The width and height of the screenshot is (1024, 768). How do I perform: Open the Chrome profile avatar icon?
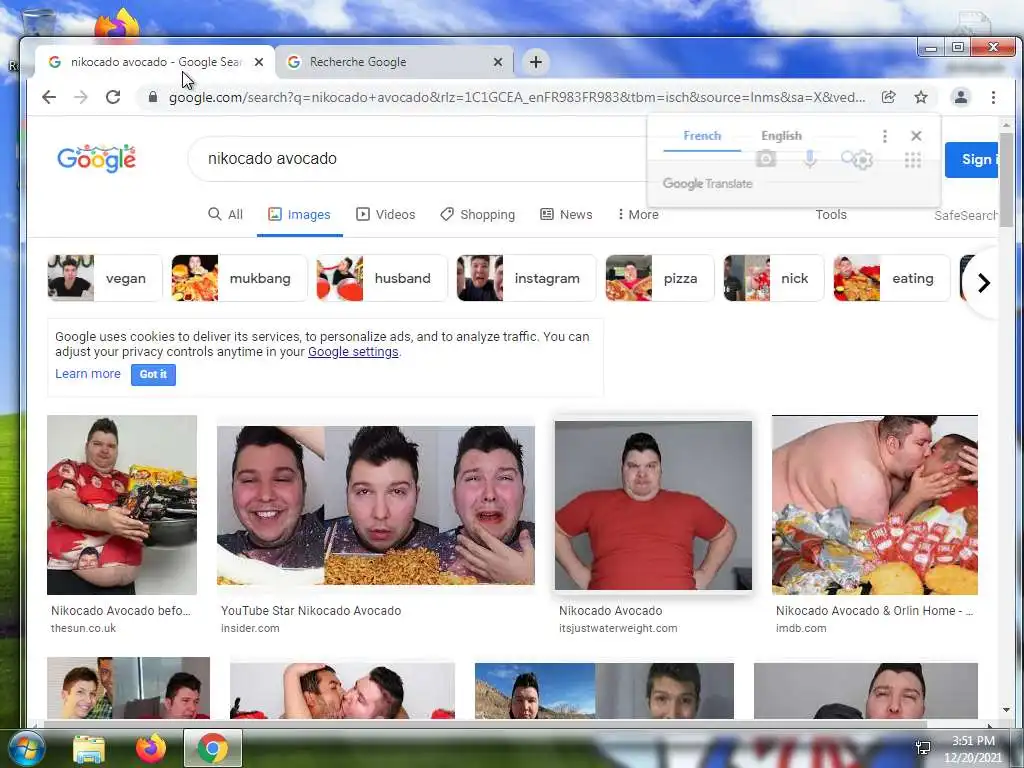[961, 97]
